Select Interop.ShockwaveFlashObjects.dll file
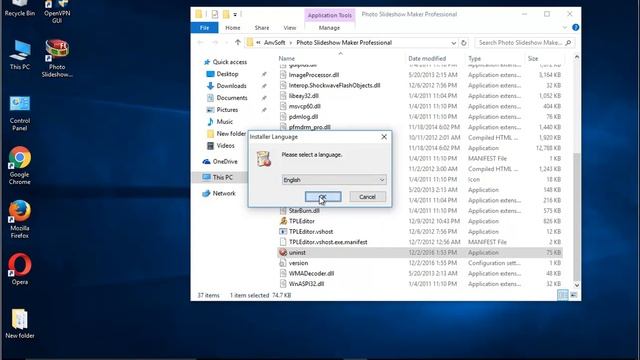Viewport: 640px width, 360px height. pos(334,85)
